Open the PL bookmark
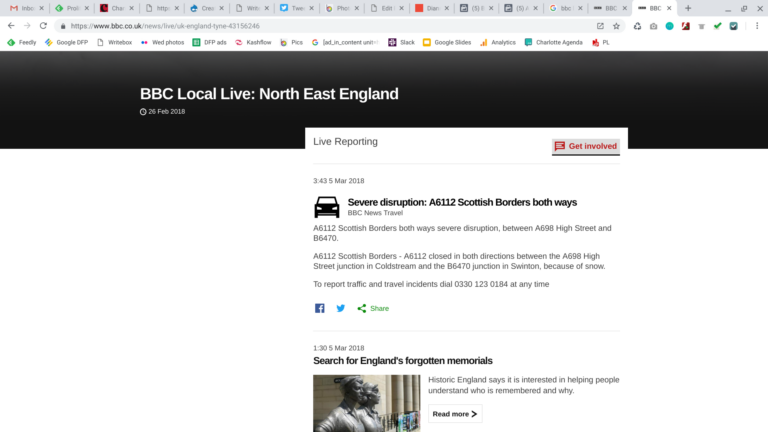768x432 pixels. click(601, 43)
